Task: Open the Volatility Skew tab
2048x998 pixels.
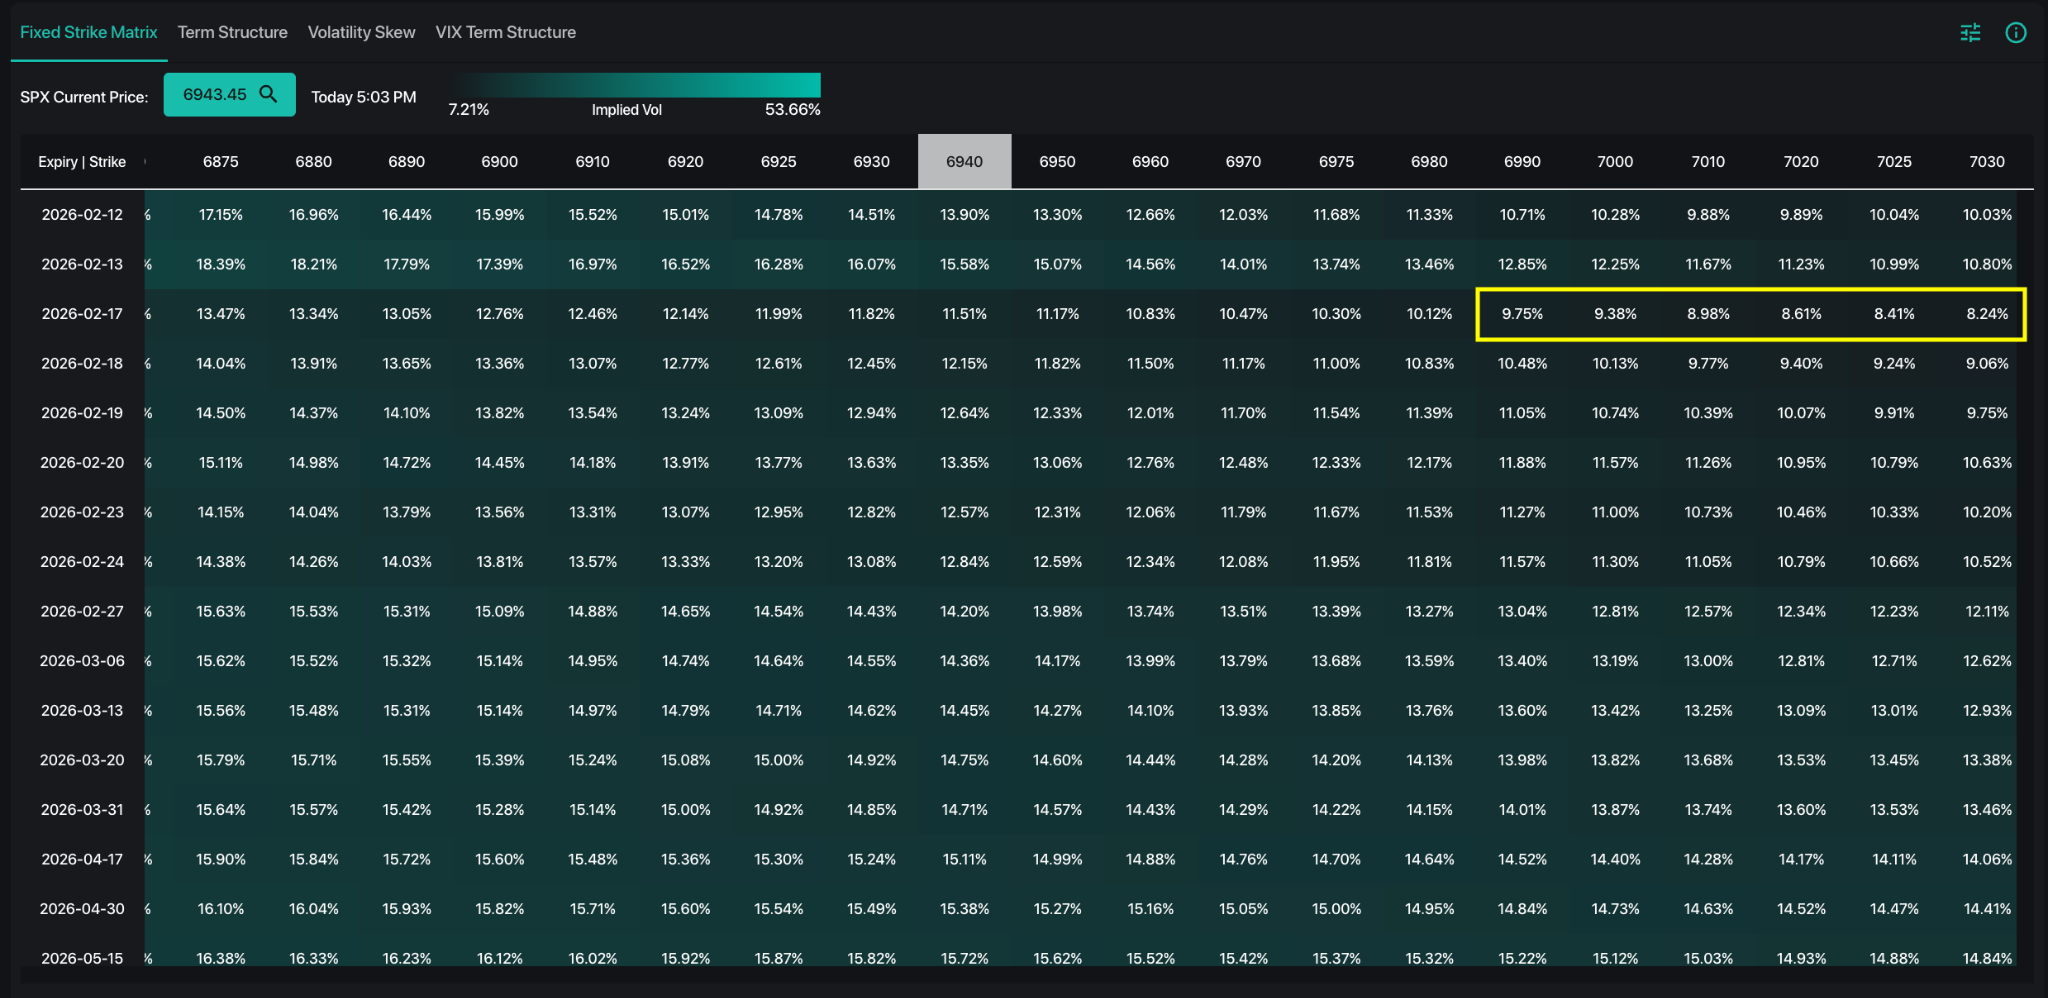Action: coord(361,32)
